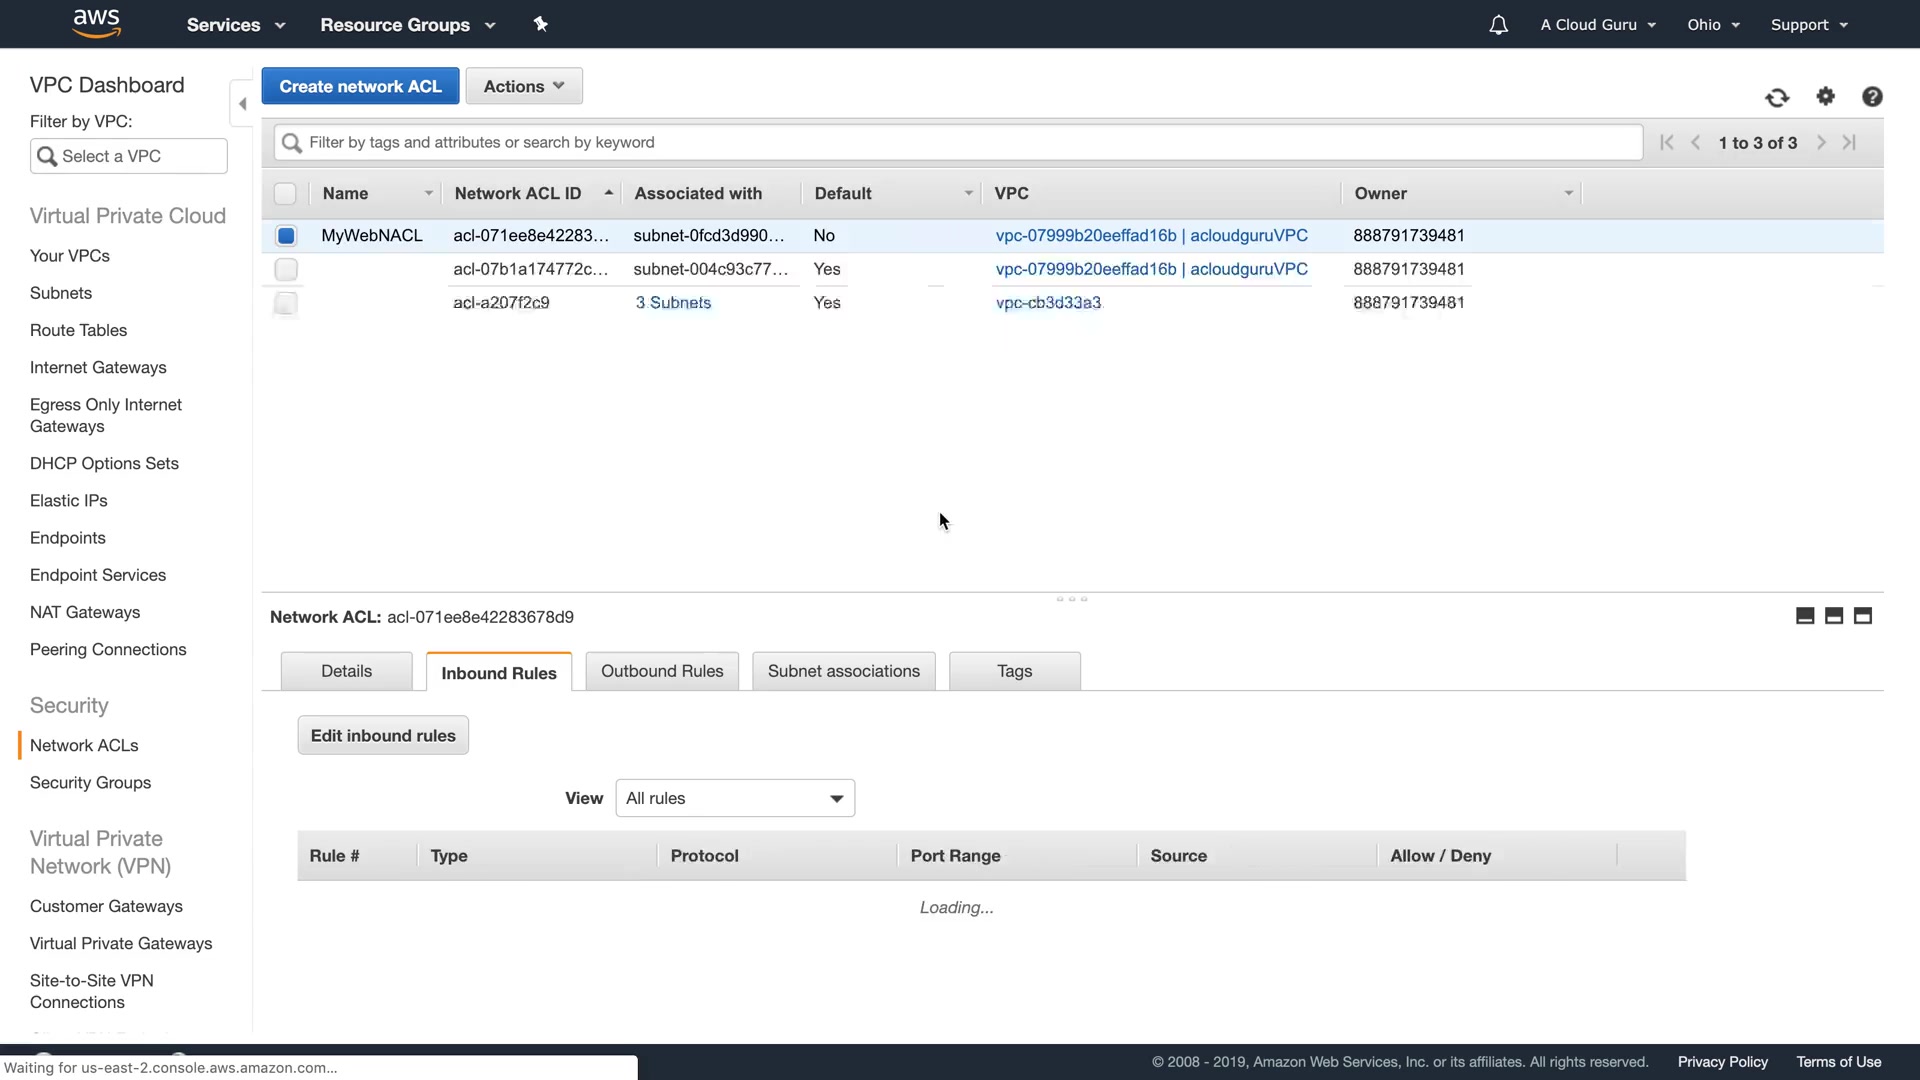This screenshot has width=1920, height=1080.
Task: Expand the All rules View dropdown
Action: point(735,798)
